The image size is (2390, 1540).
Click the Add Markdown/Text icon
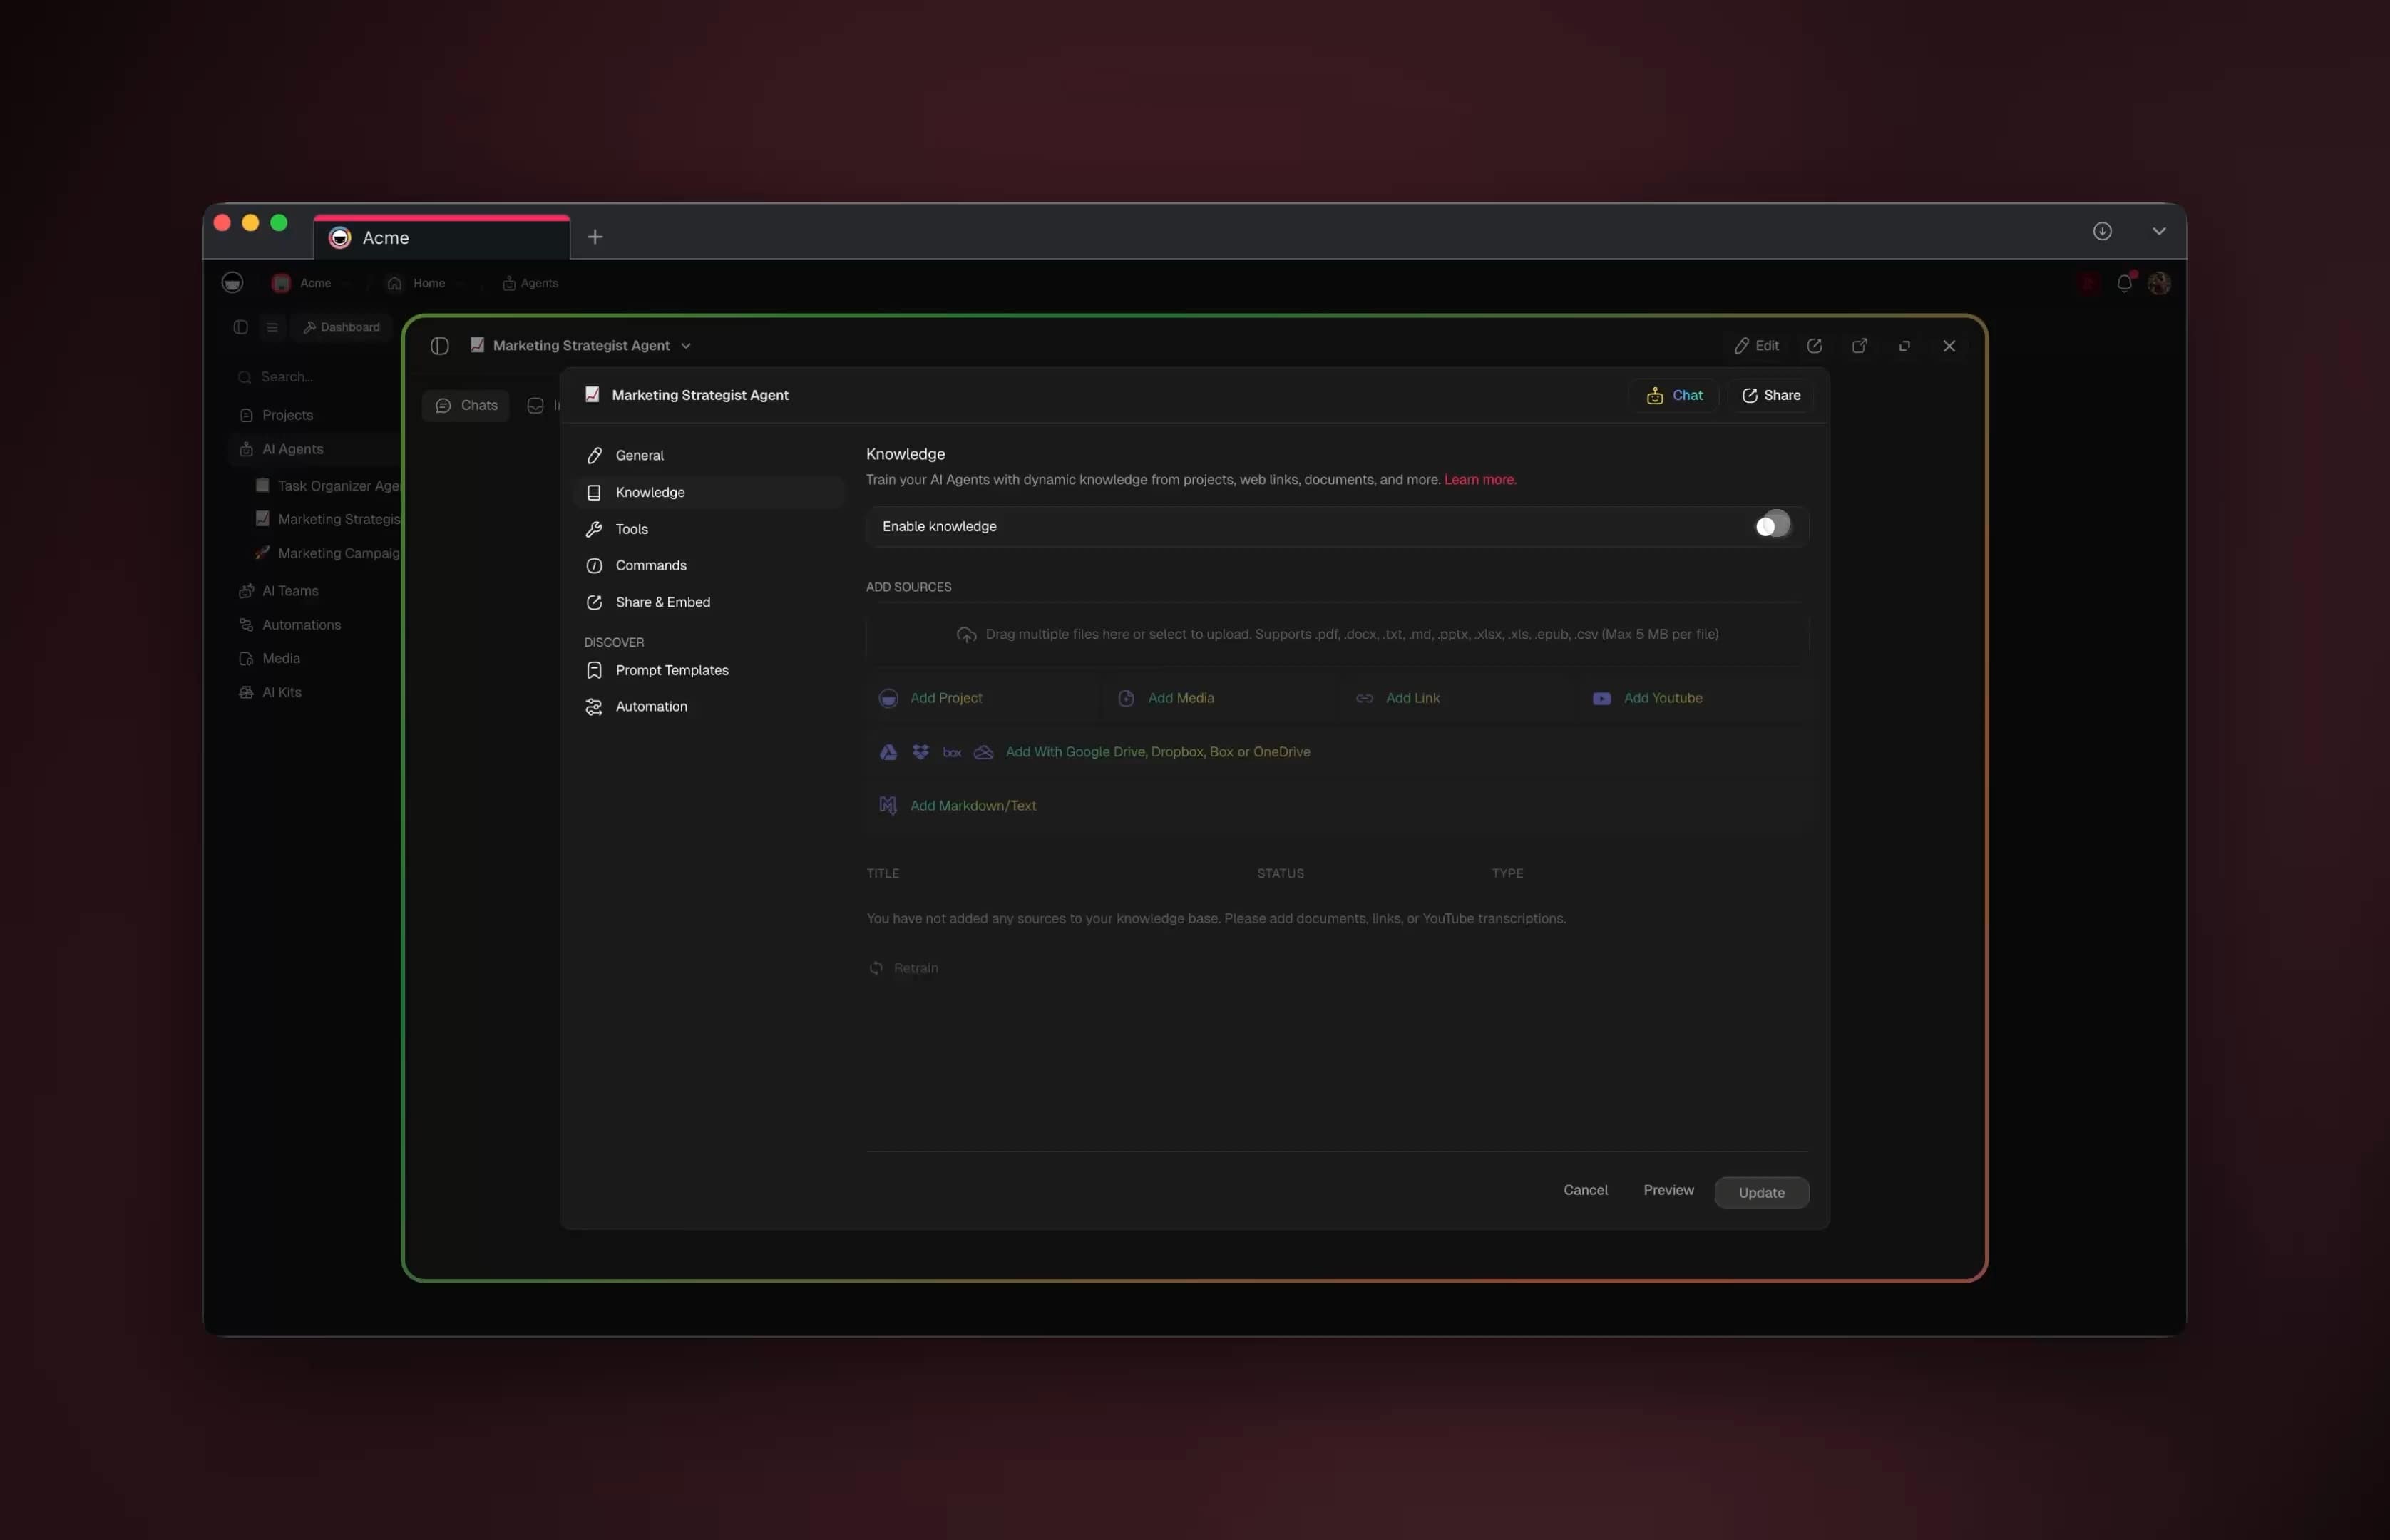pyautogui.click(x=888, y=805)
